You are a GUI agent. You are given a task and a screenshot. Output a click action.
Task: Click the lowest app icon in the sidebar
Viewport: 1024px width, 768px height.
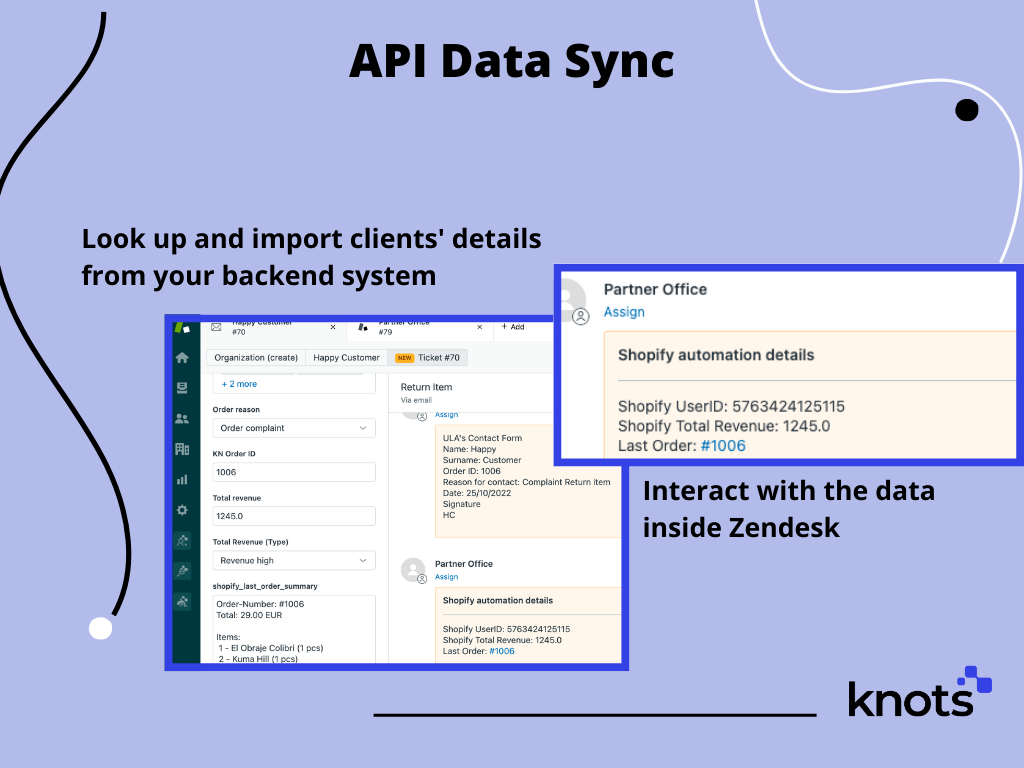point(183,601)
